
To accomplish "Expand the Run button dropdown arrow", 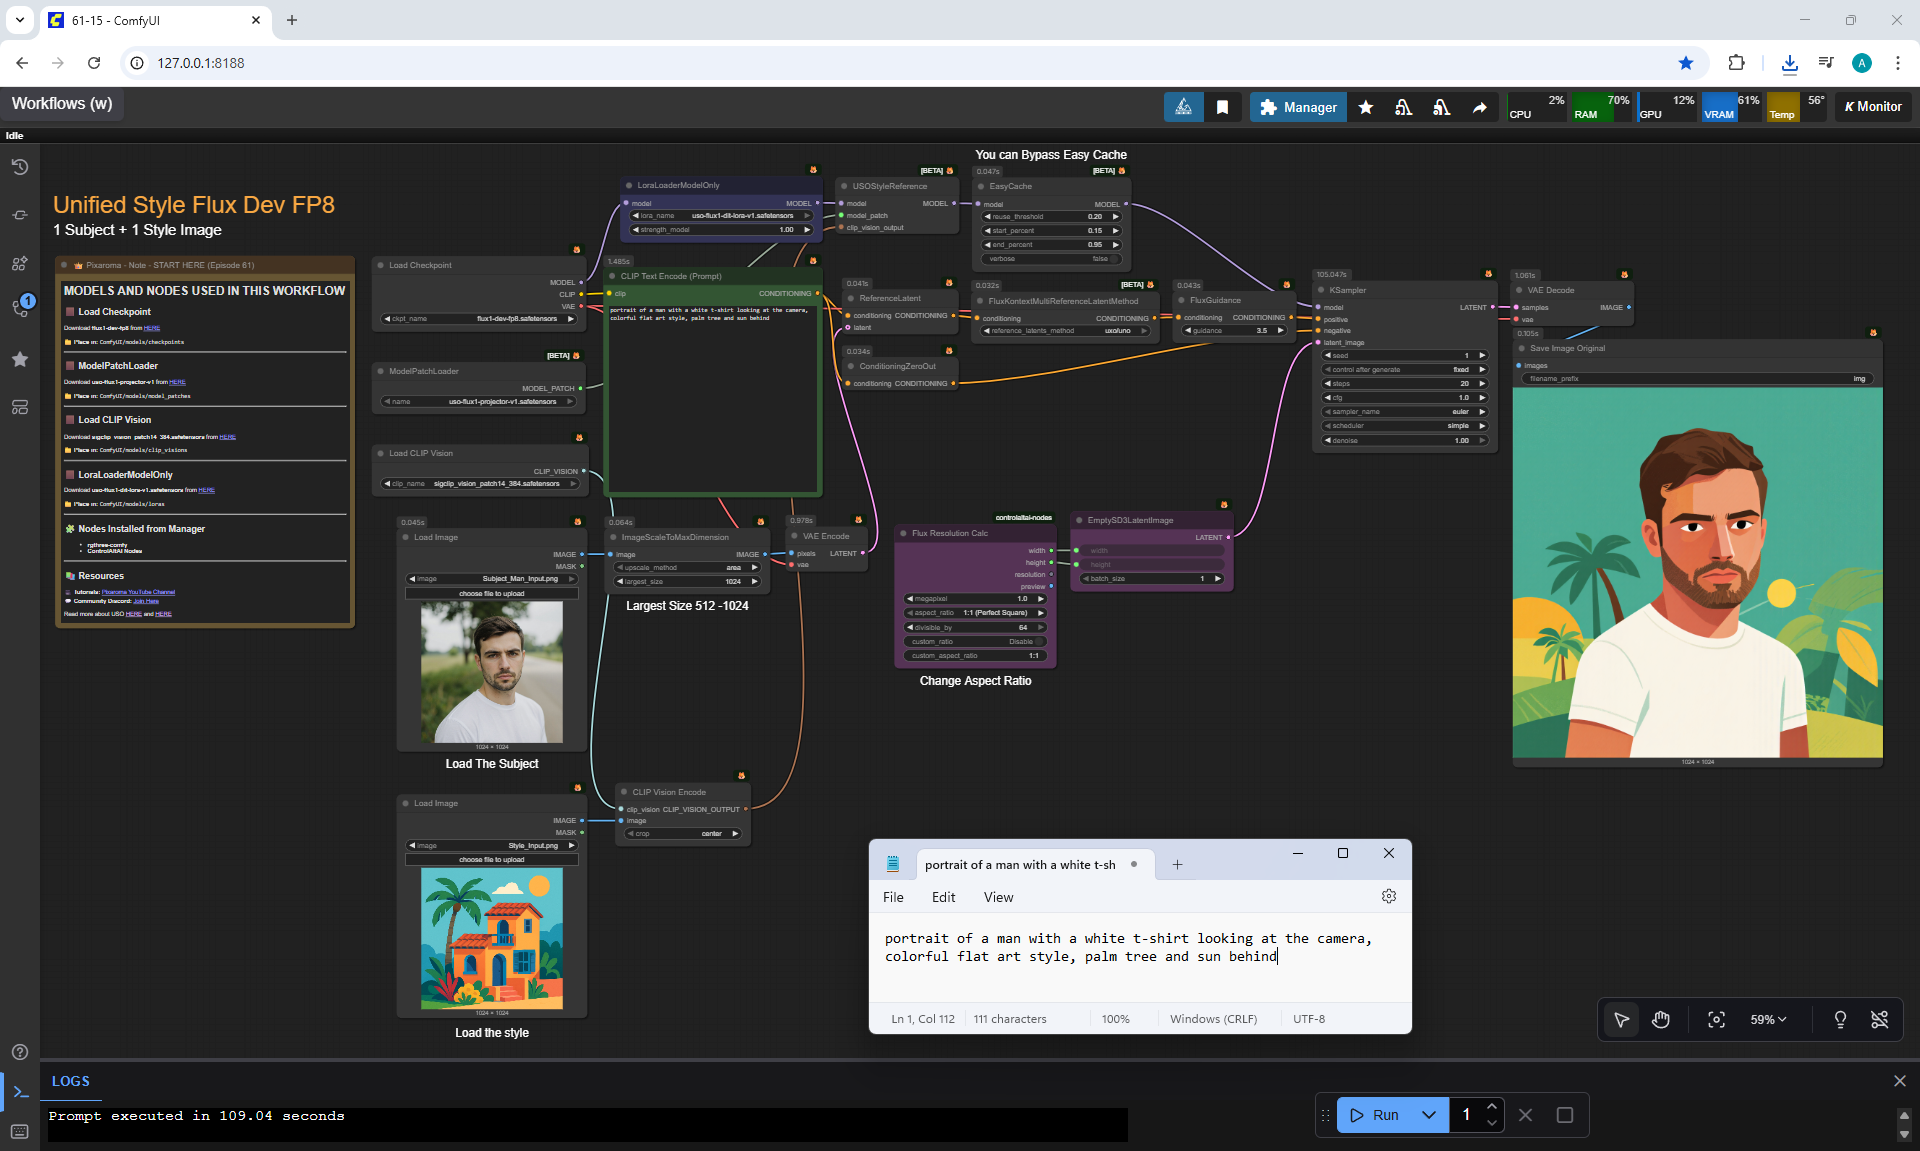I will [x=1429, y=1115].
